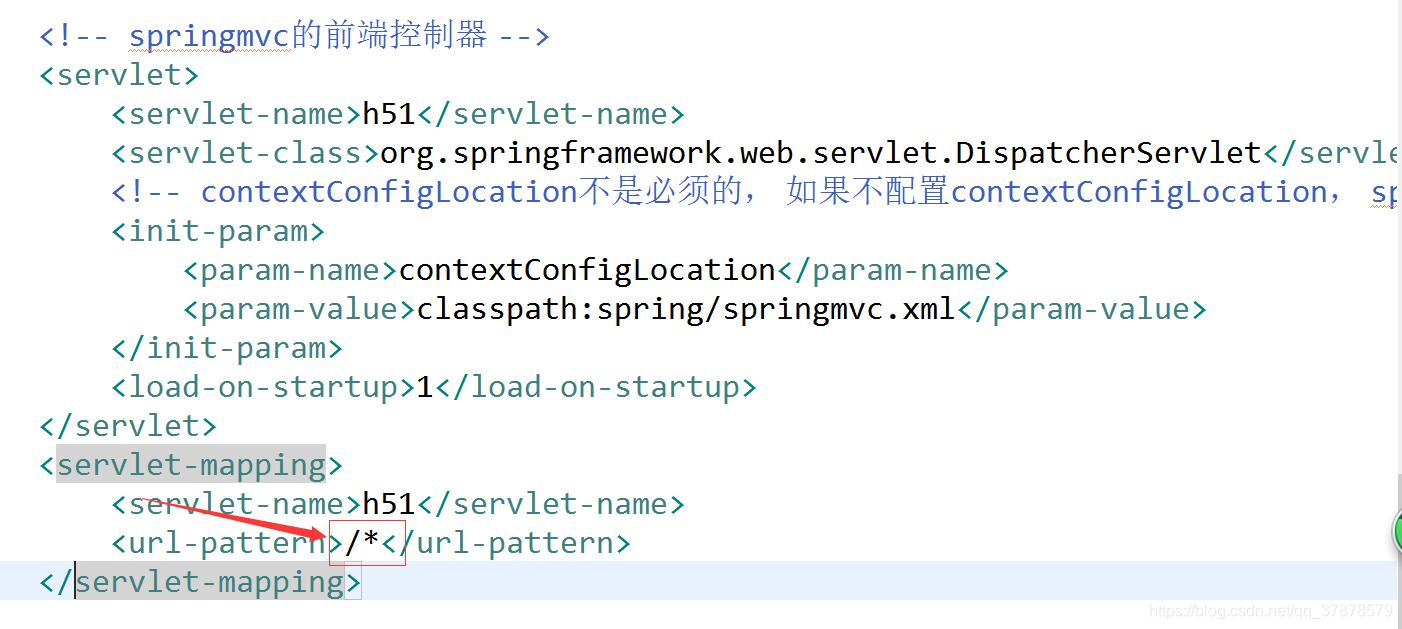Place cursor at text caret before servlet-mapping
The height and width of the screenshot is (629, 1402).
click(x=75, y=581)
